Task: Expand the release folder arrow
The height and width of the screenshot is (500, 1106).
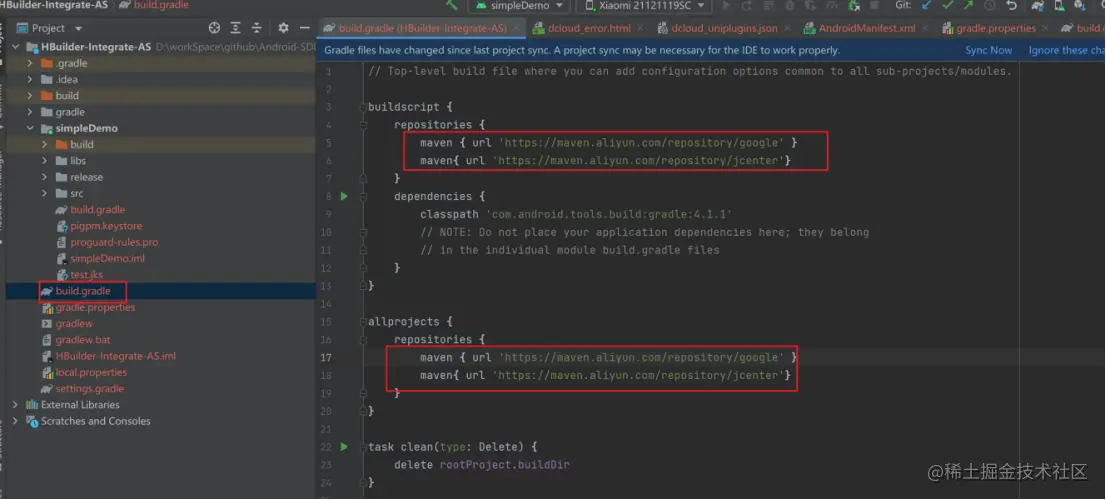Action: 44,177
